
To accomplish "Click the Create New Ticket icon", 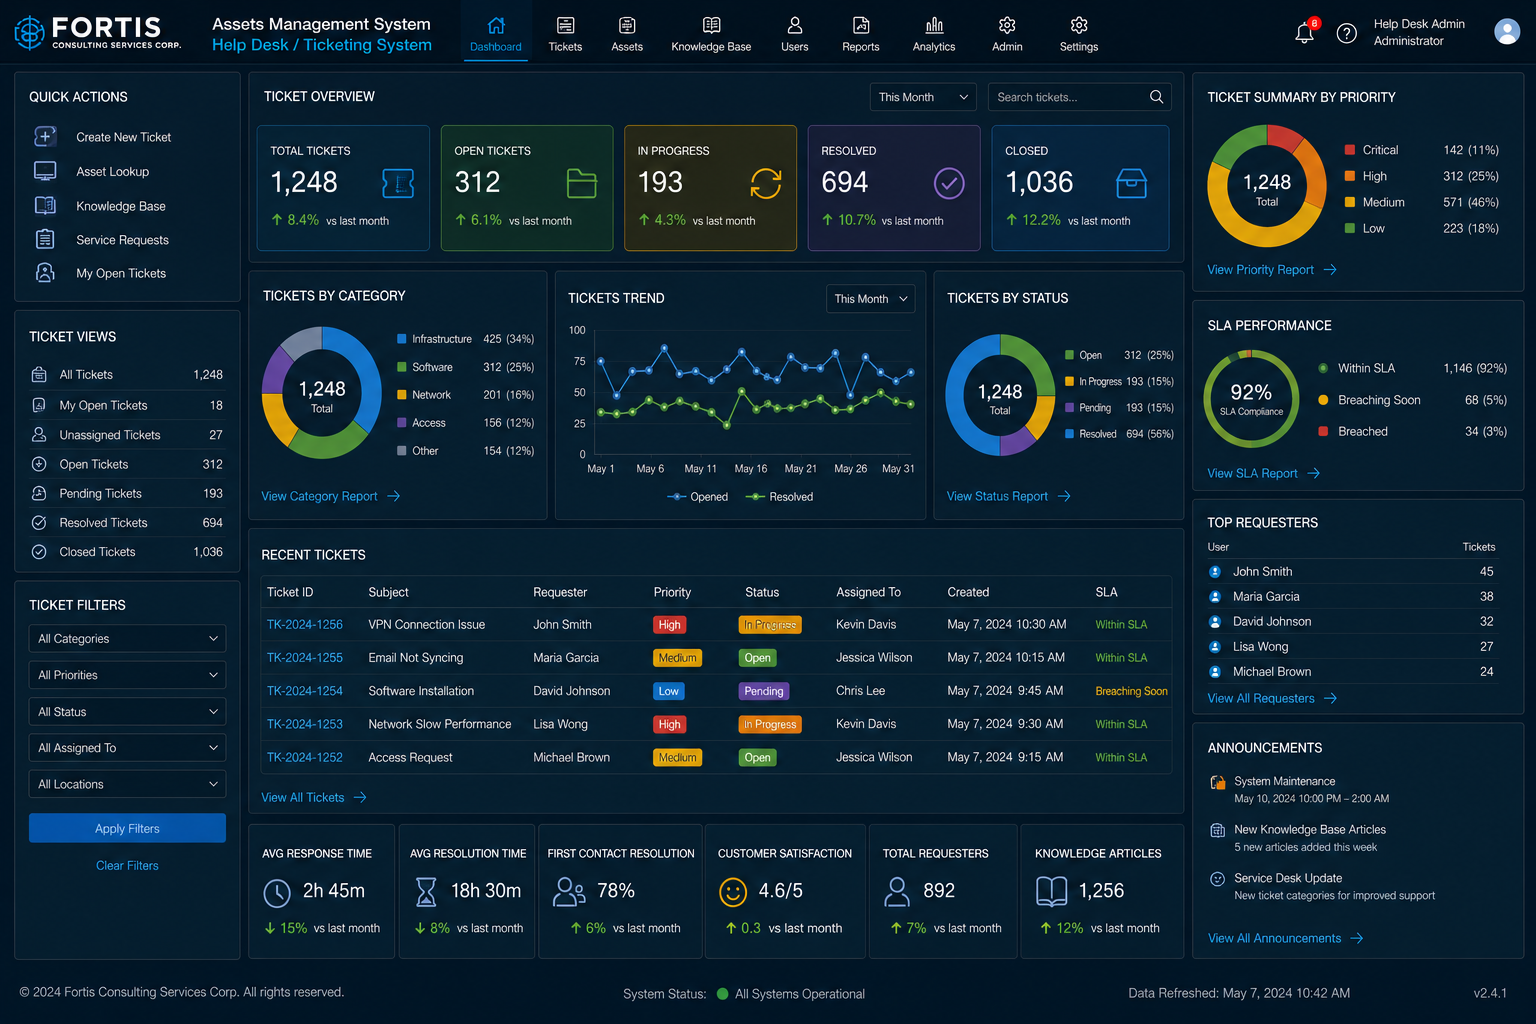I will click(45, 137).
